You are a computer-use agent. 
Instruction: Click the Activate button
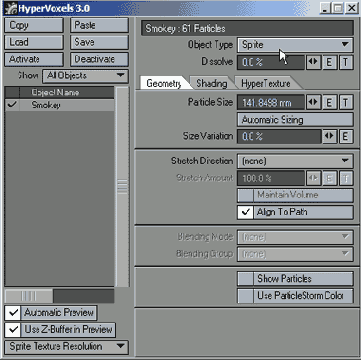click(x=34, y=59)
